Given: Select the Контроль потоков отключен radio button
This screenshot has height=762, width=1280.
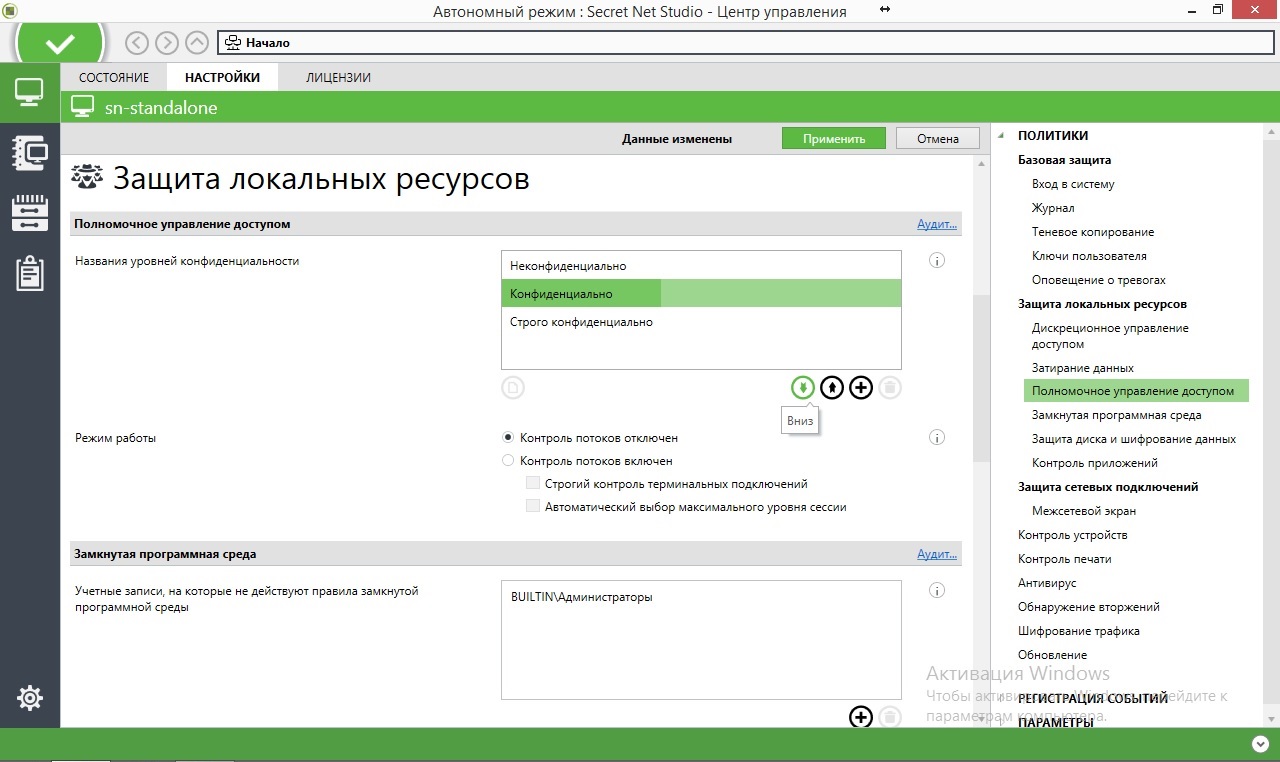Looking at the screenshot, I should [x=508, y=438].
